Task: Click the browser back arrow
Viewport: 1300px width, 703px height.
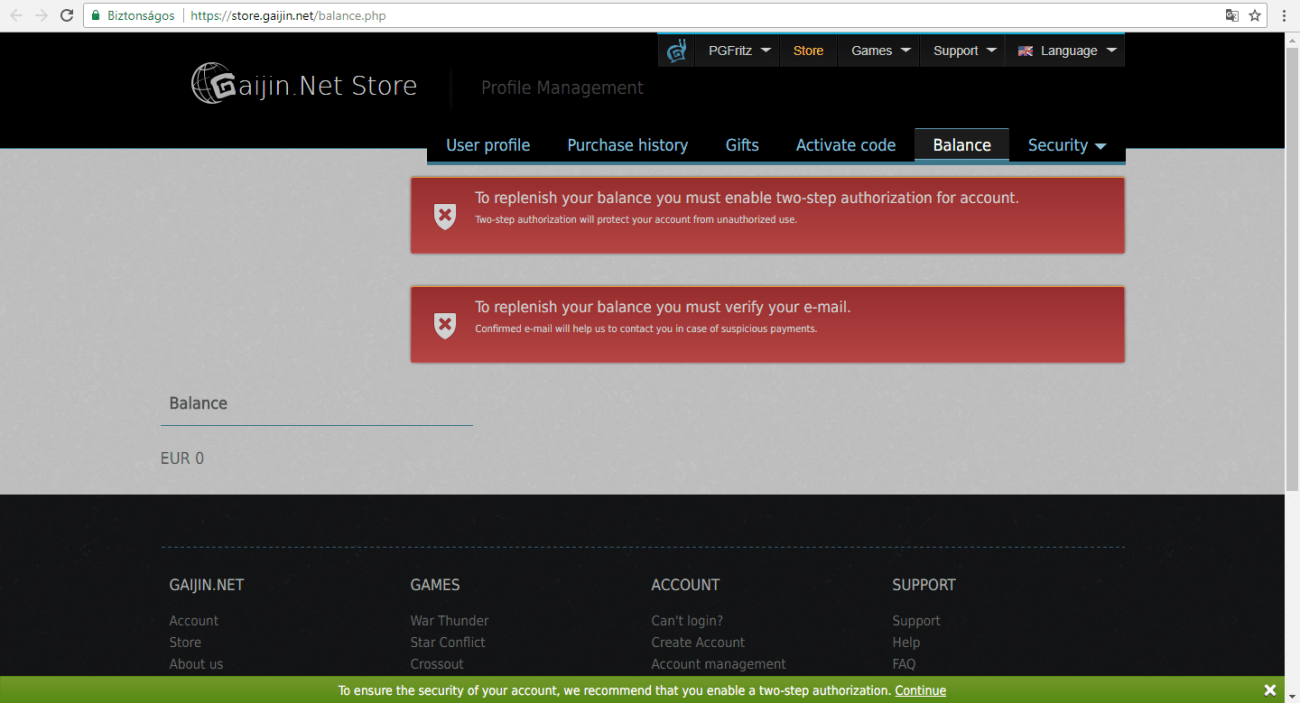Action: coord(16,15)
